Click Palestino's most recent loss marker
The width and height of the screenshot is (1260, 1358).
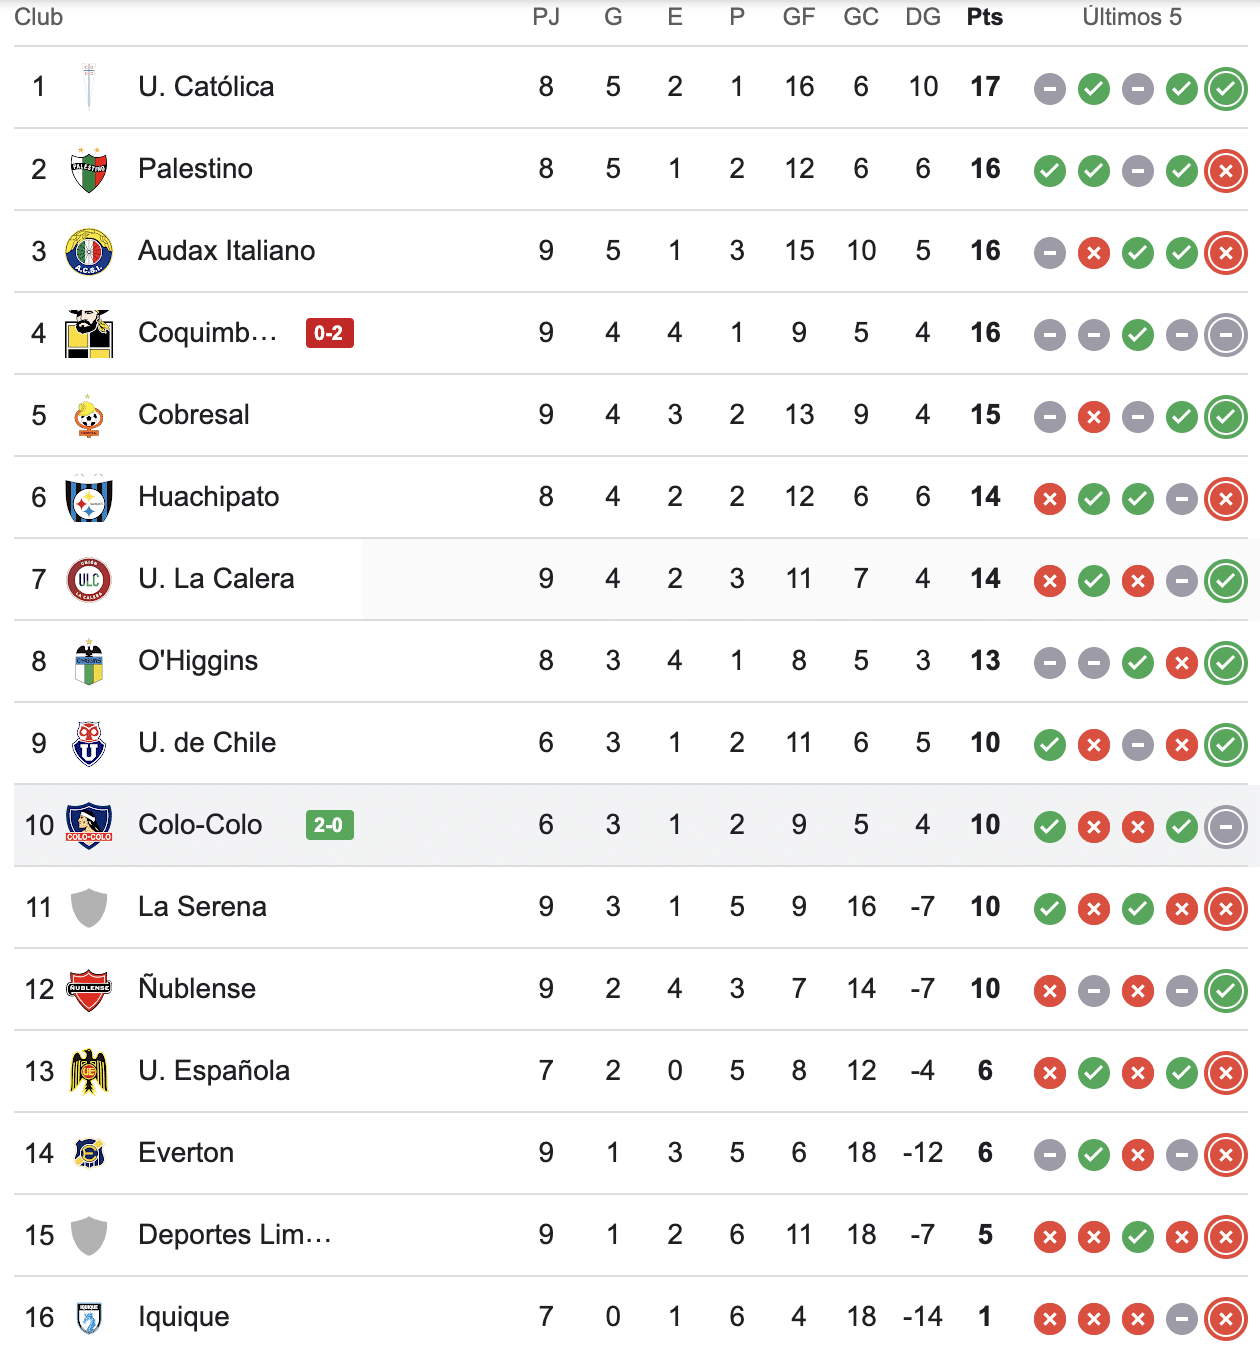pos(1225,169)
